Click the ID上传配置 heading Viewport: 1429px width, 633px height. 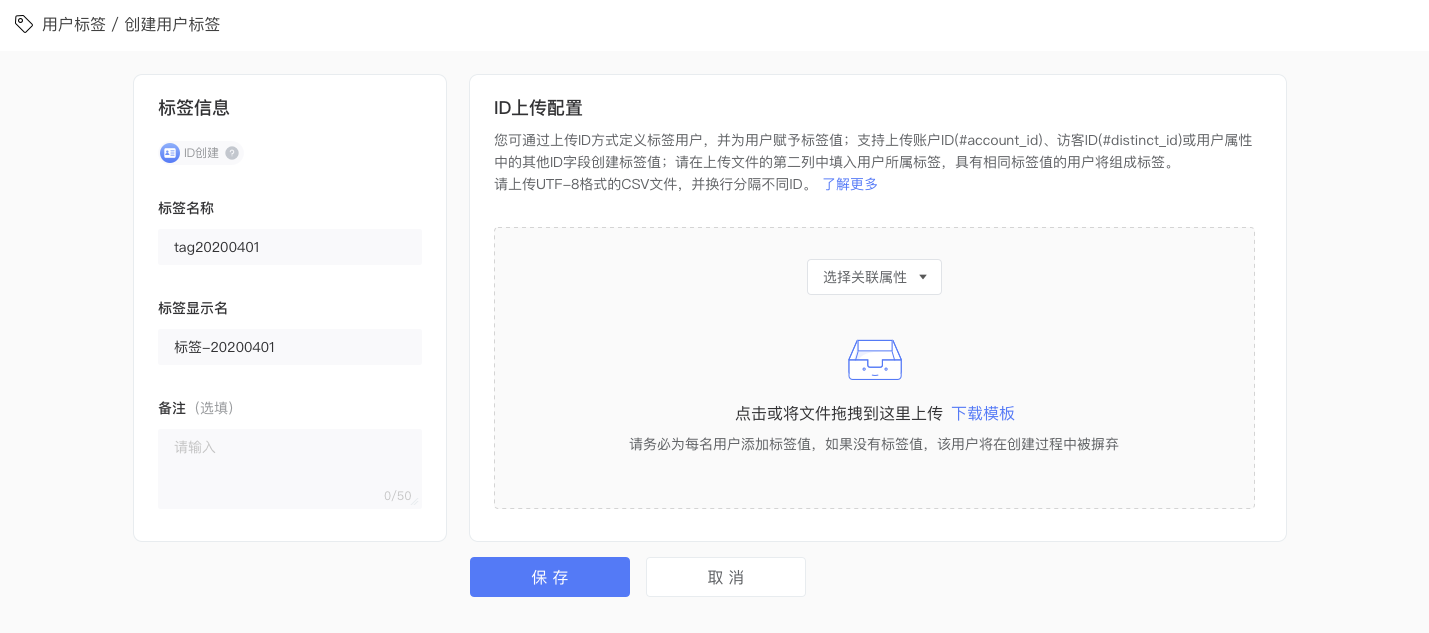538,108
